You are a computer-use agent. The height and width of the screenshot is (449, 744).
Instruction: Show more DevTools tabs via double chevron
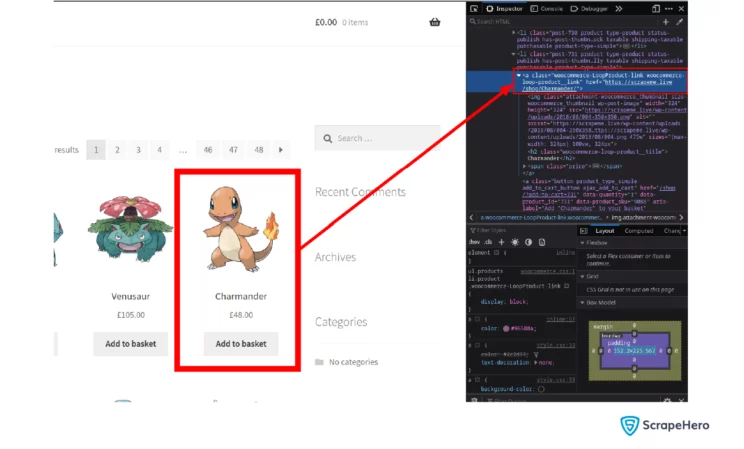619,9
